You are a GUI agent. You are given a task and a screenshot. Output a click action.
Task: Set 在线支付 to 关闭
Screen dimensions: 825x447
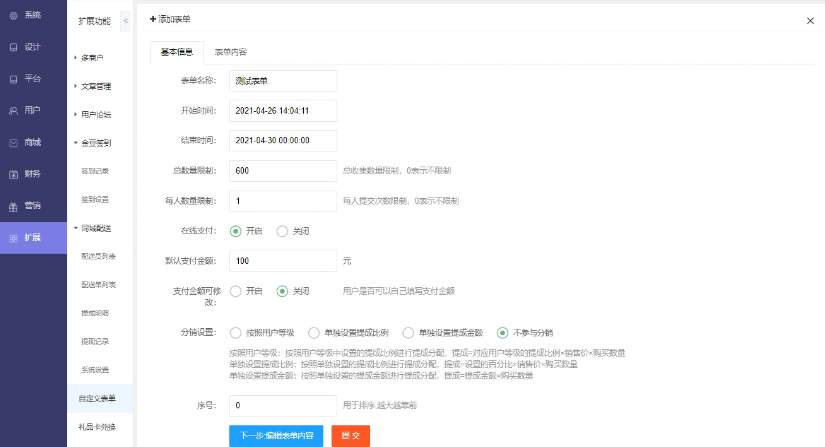point(282,231)
